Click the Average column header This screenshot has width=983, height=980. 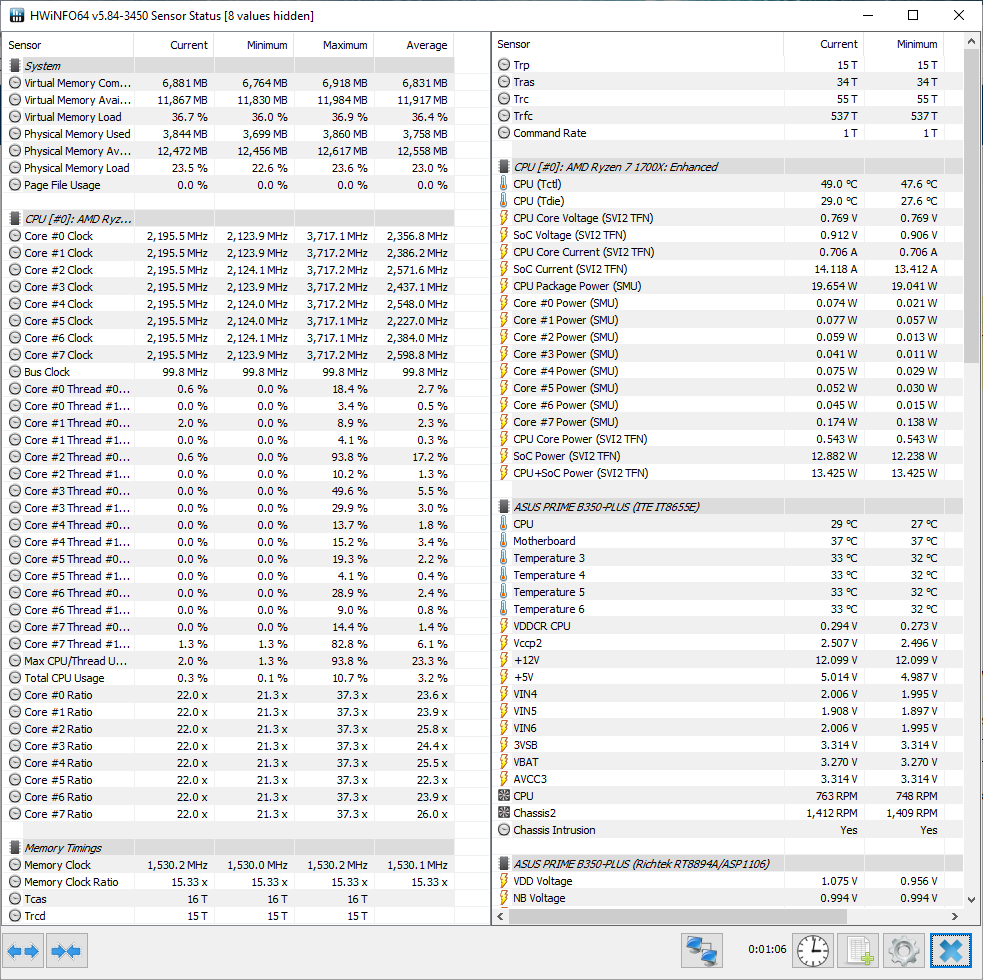(414, 45)
